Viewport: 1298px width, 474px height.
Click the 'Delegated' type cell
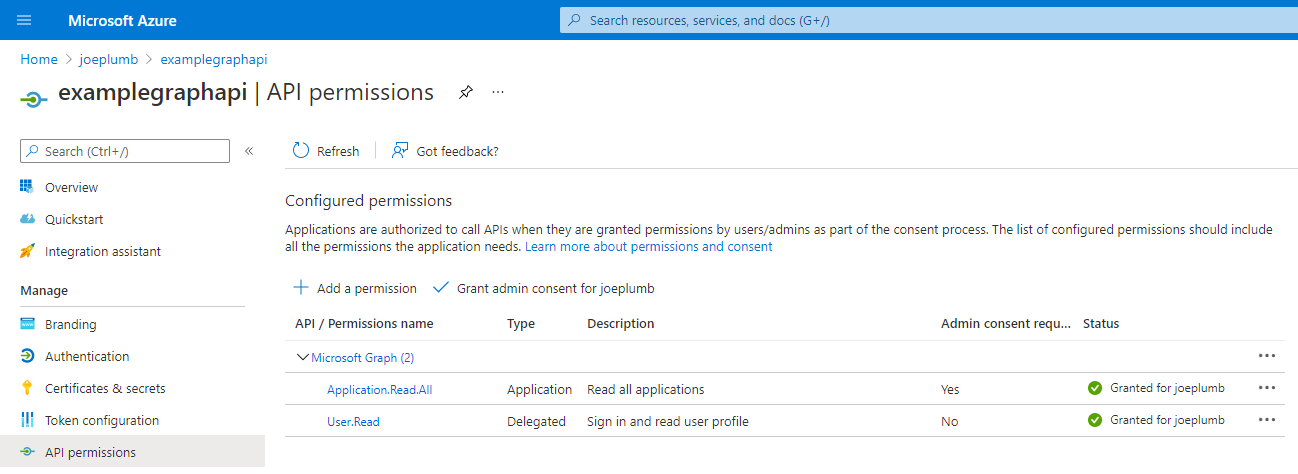pos(536,422)
